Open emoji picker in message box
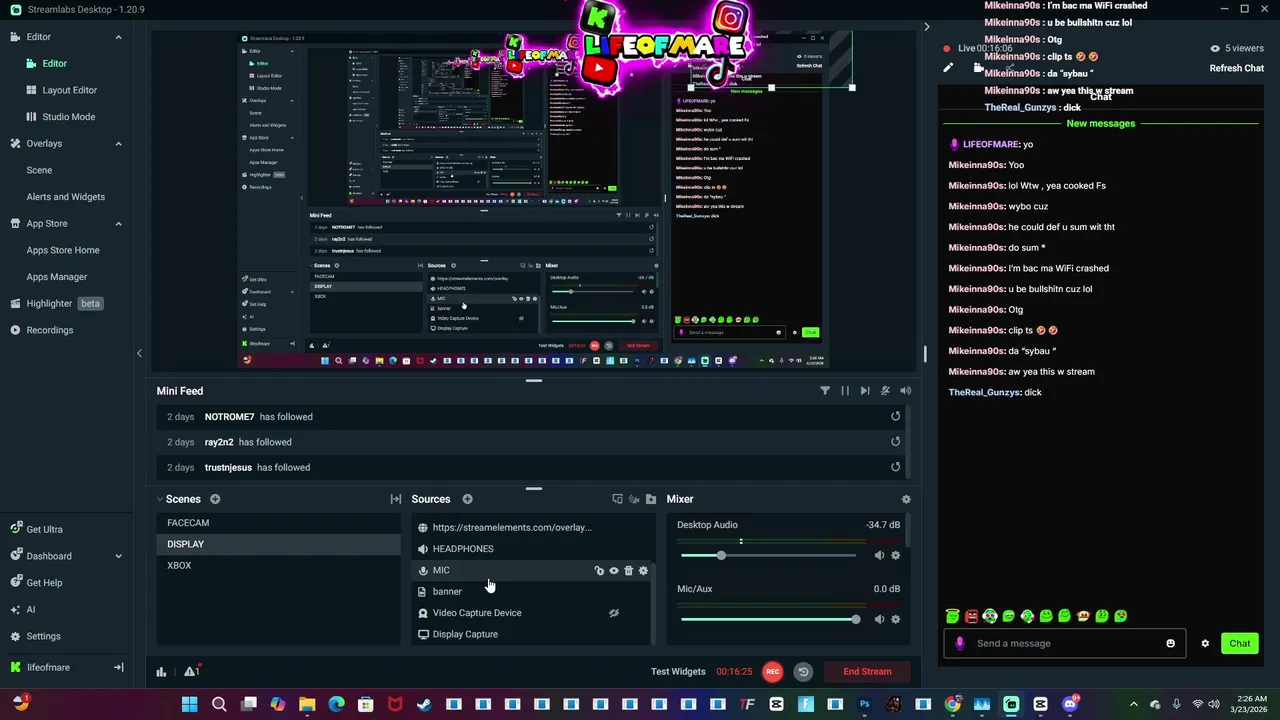This screenshot has height=720, width=1280. pyautogui.click(x=1170, y=644)
